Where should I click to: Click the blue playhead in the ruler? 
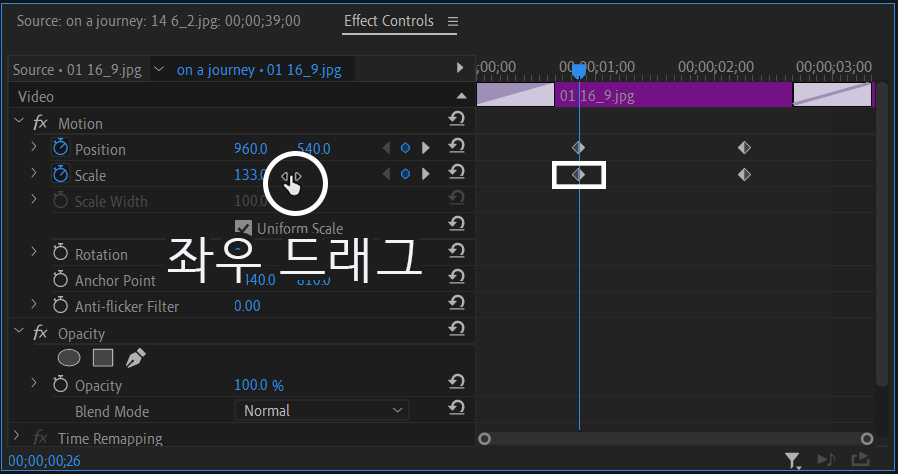[579, 71]
